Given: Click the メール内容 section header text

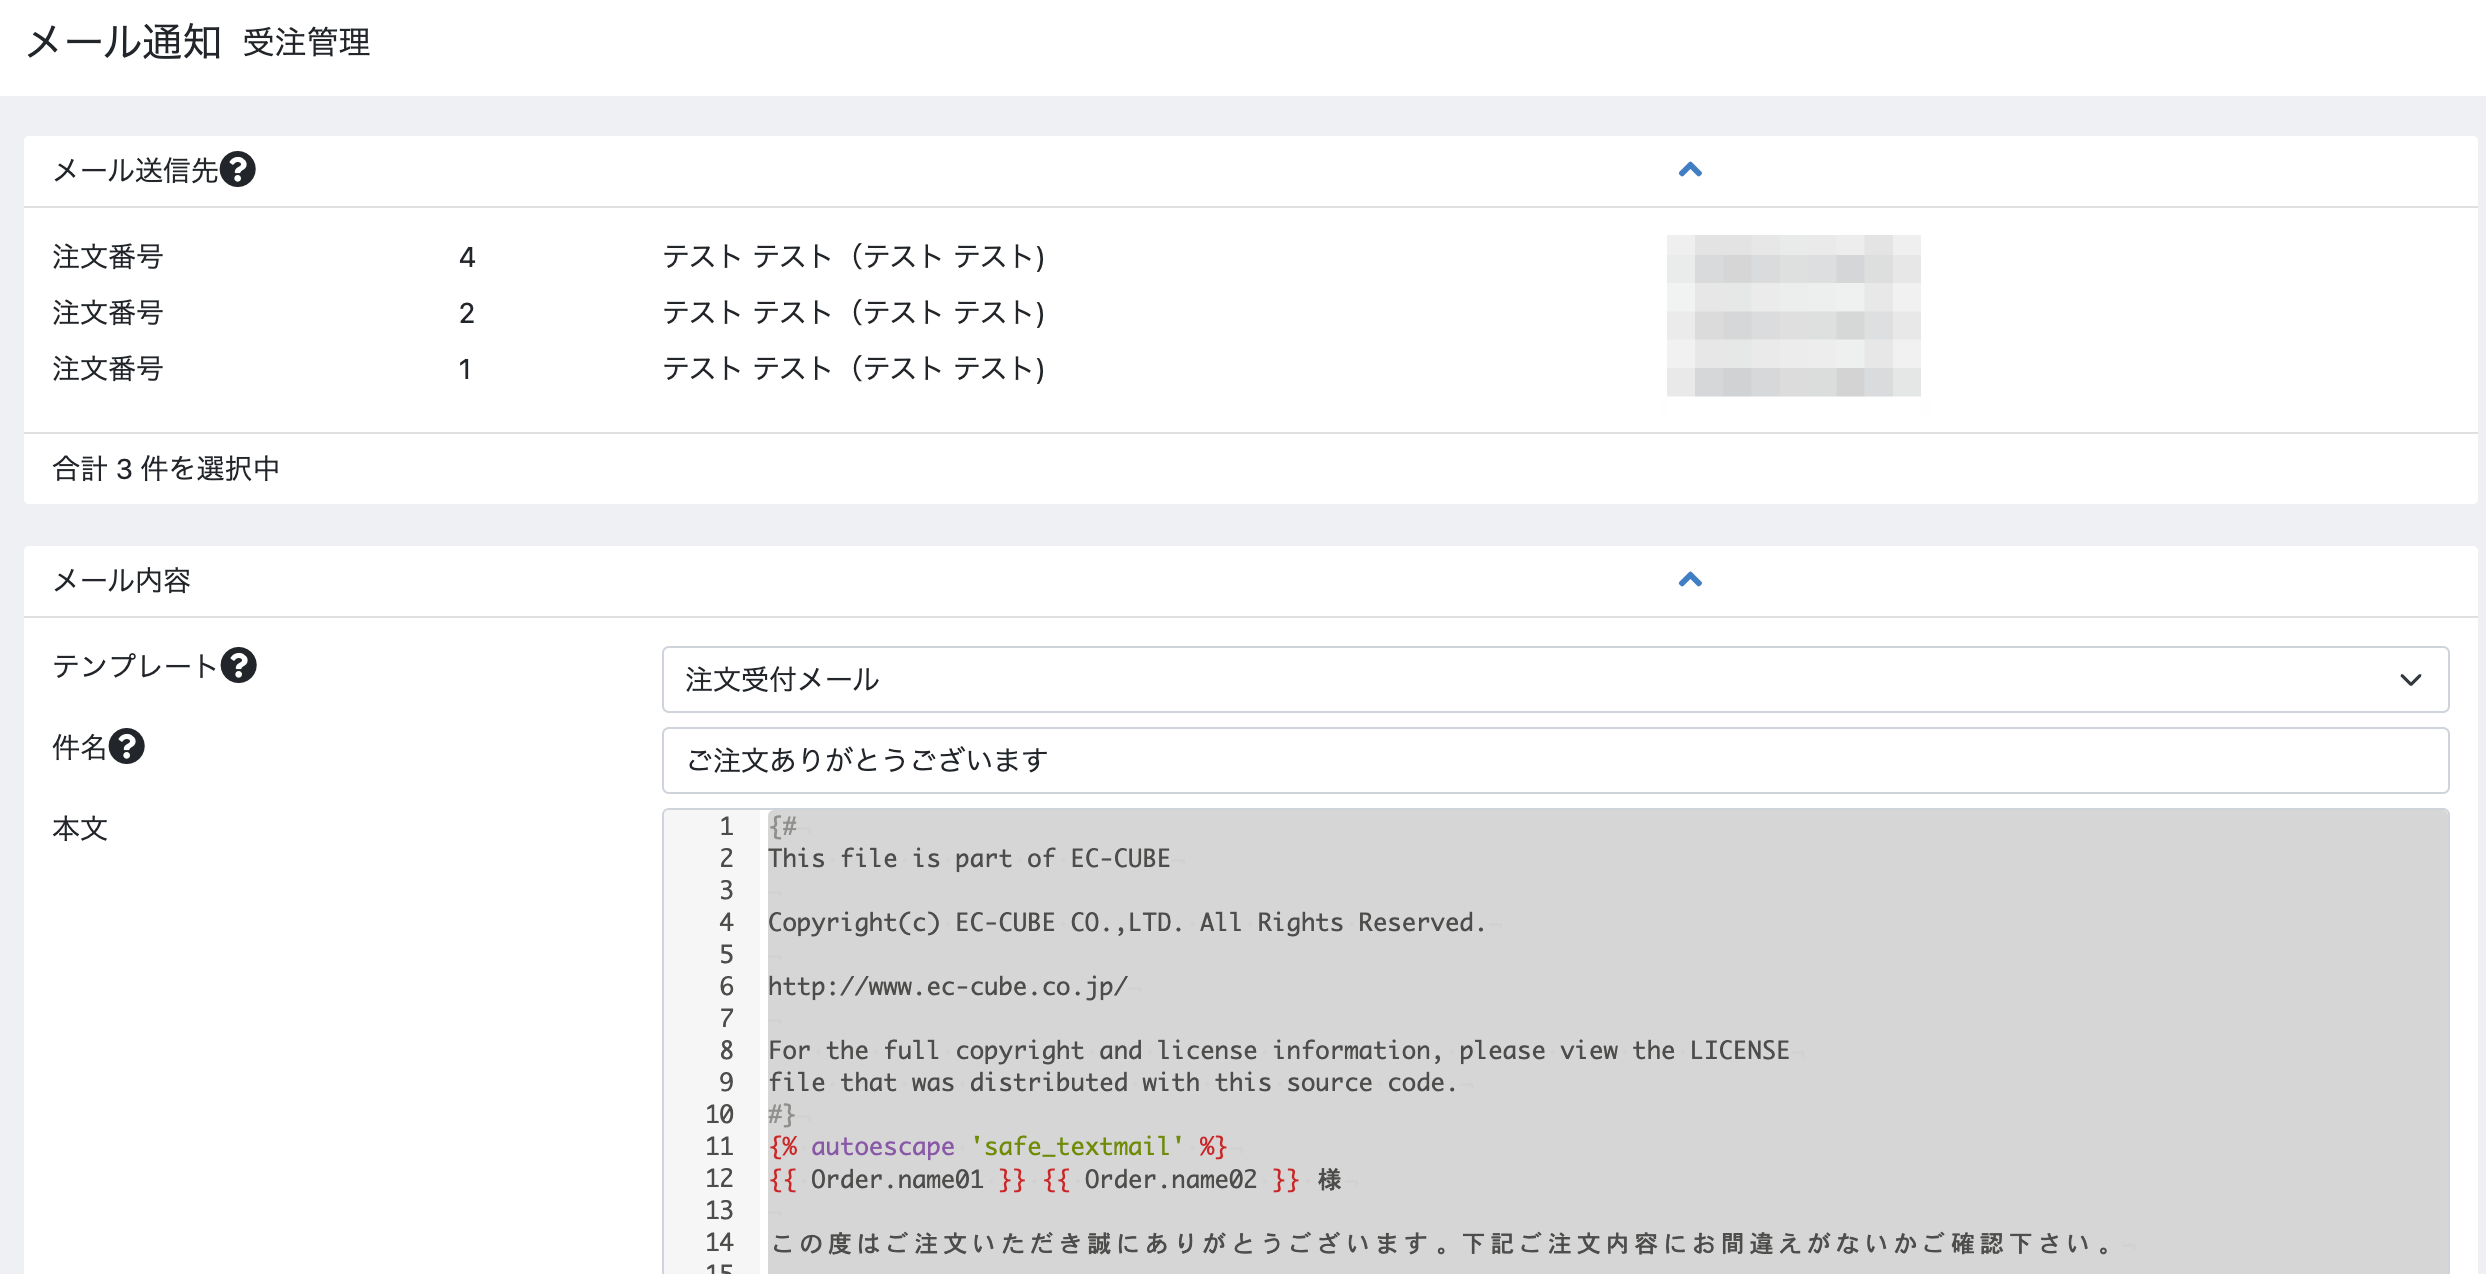Looking at the screenshot, I should tap(121, 580).
